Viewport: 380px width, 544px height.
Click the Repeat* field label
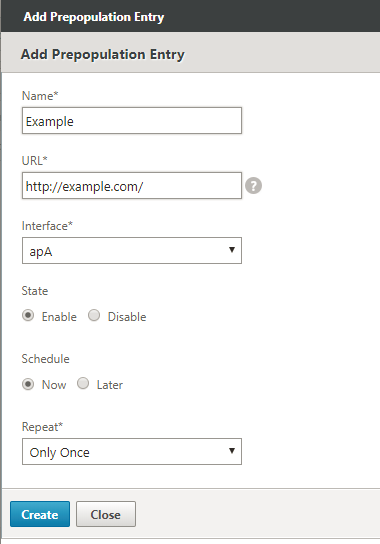[x=42, y=427]
